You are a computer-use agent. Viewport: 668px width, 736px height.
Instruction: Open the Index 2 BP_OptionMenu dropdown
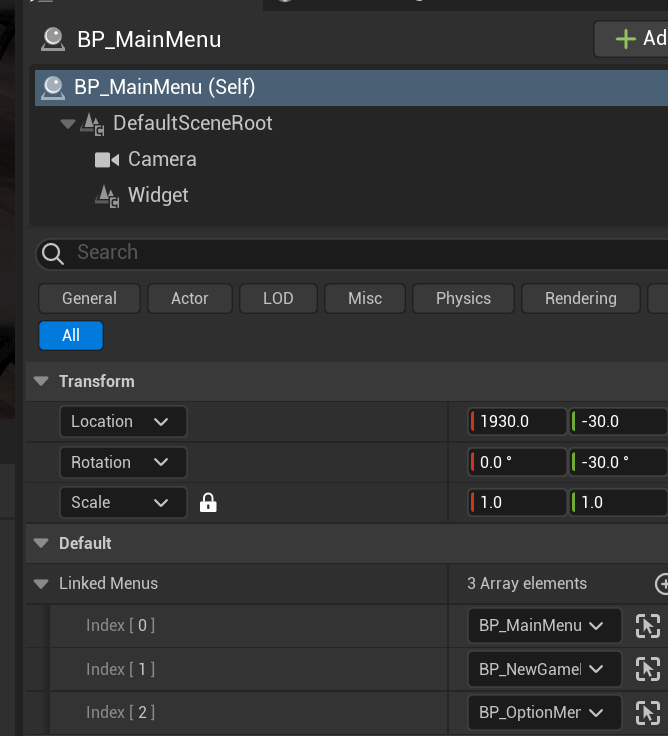coord(545,713)
